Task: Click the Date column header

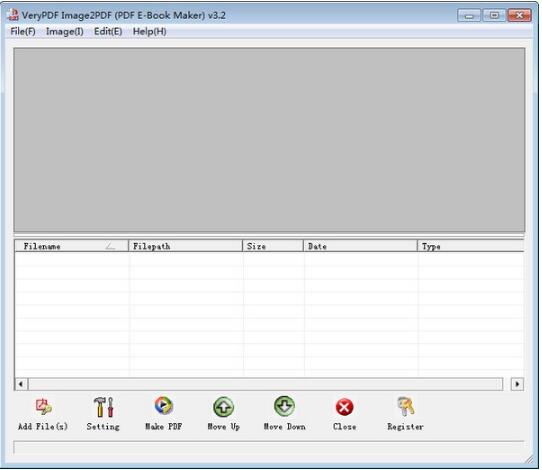Action: point(360,246)
